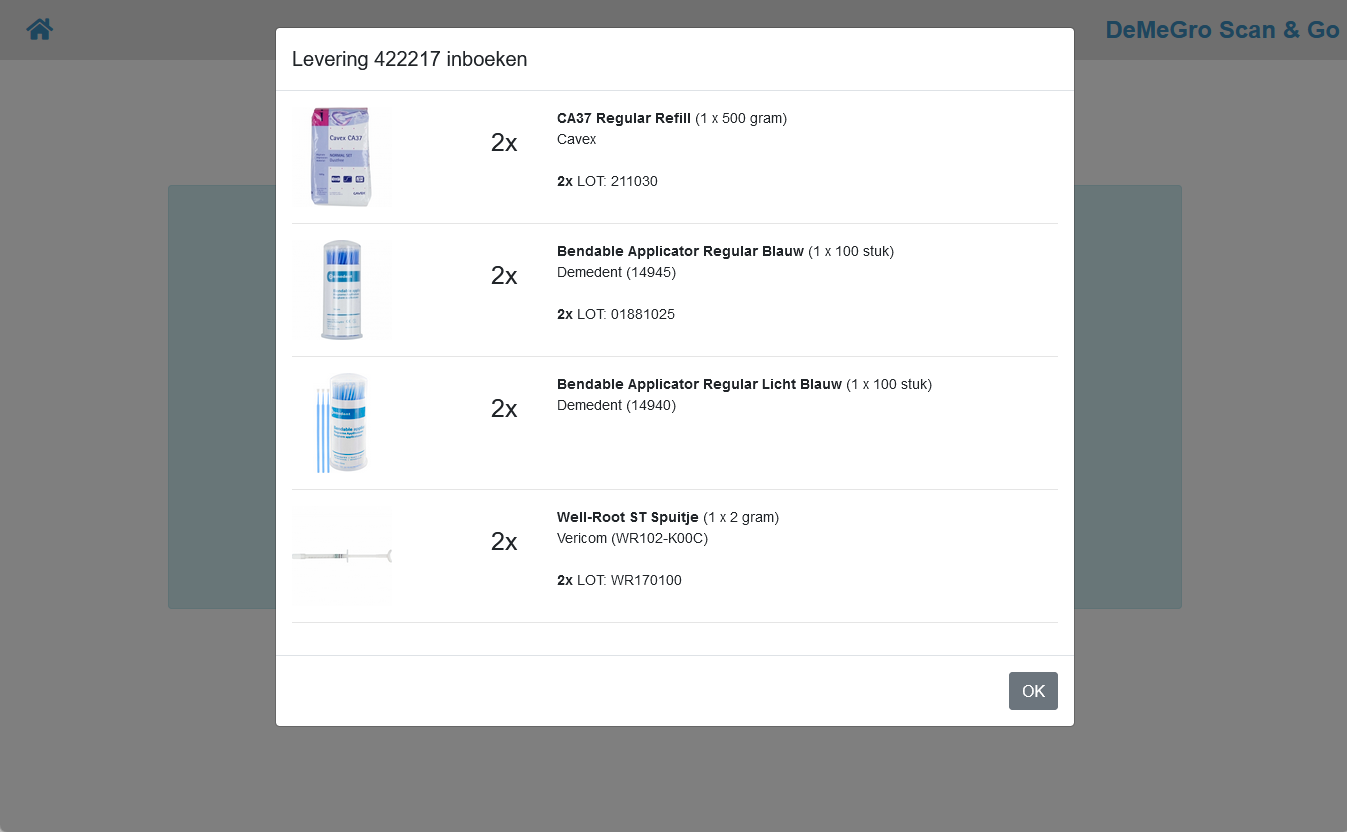Click Demedent (14940) supplier text
This screenshot has width=1347, height=832.
click(617, 405)
